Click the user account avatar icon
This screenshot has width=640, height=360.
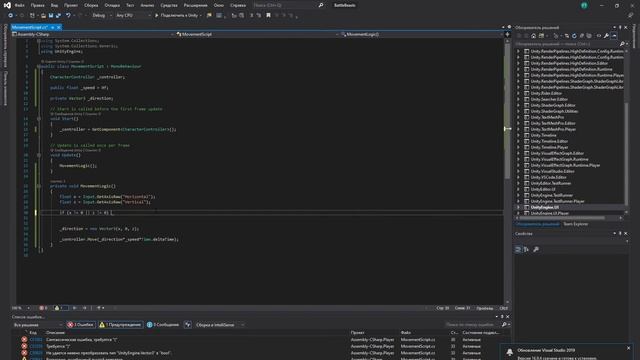(584, 5)
